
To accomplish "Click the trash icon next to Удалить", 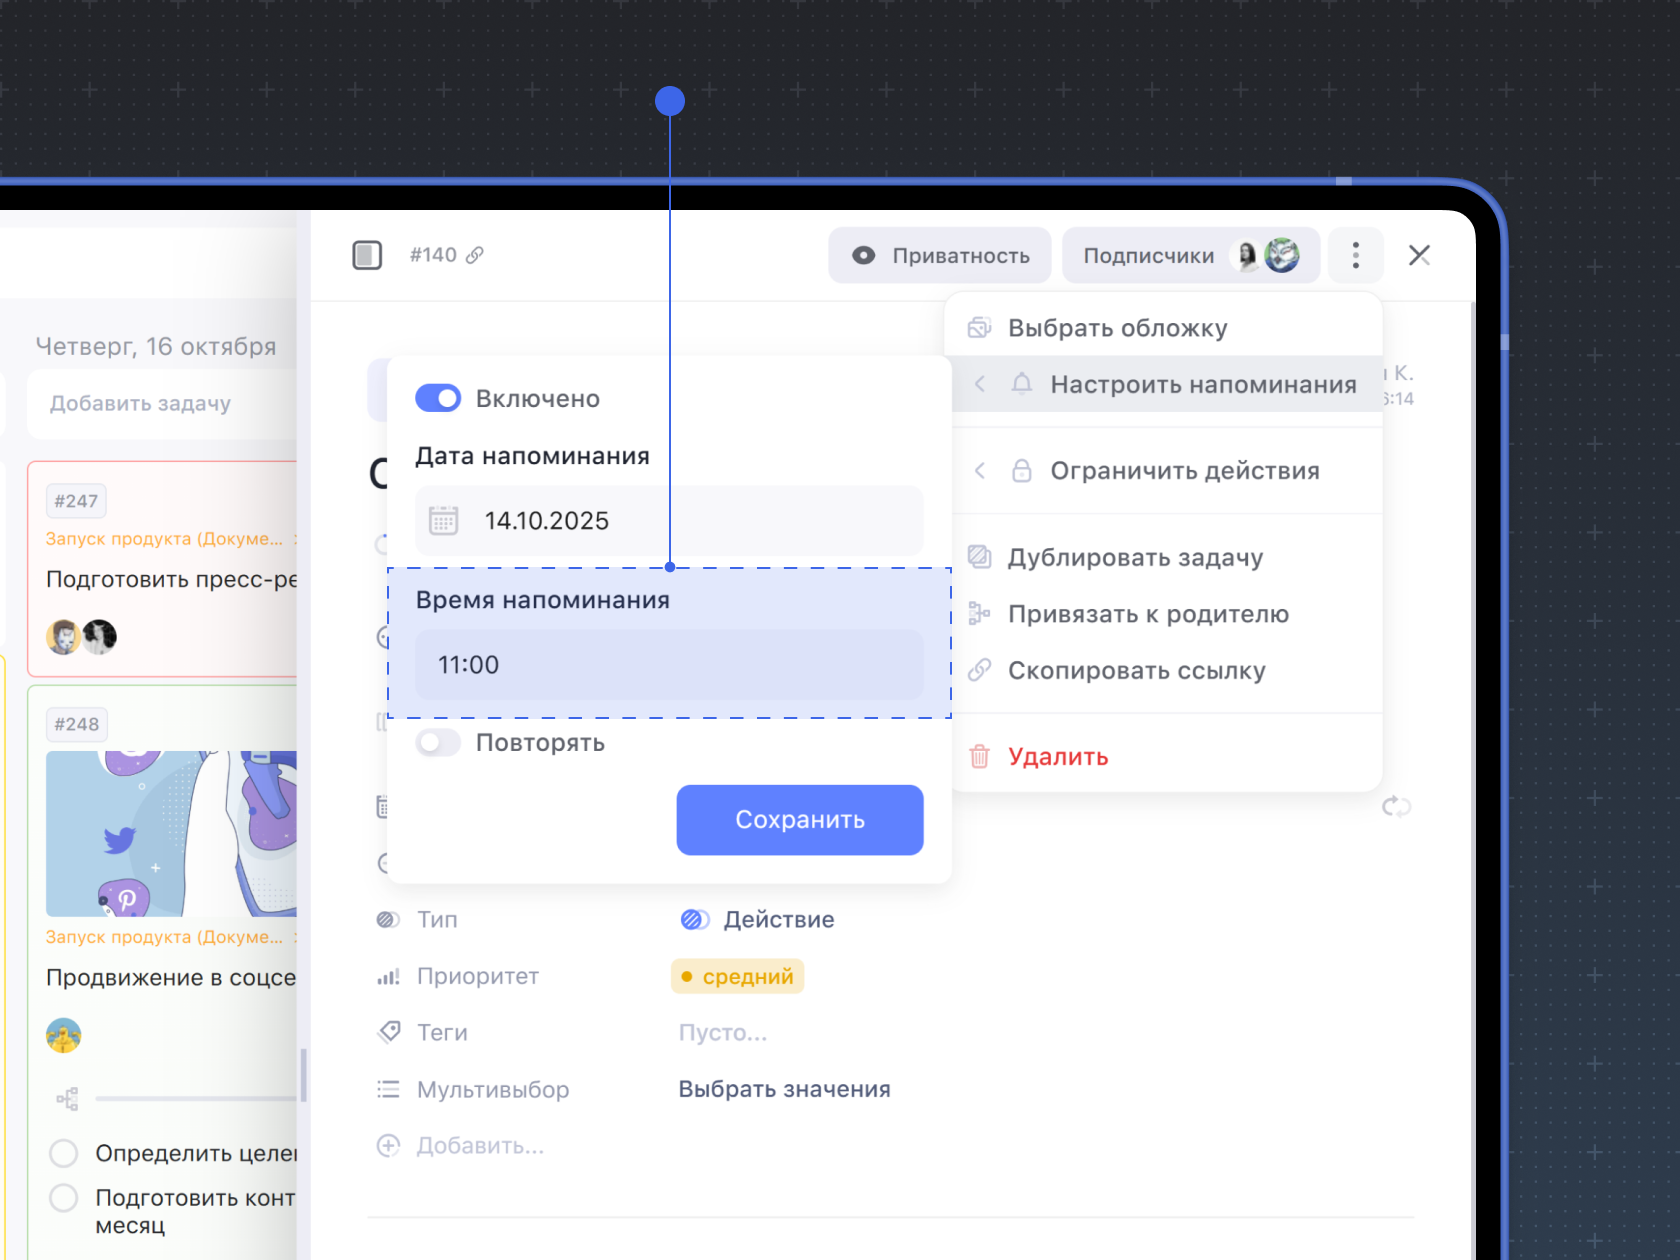I will [980, 757].
